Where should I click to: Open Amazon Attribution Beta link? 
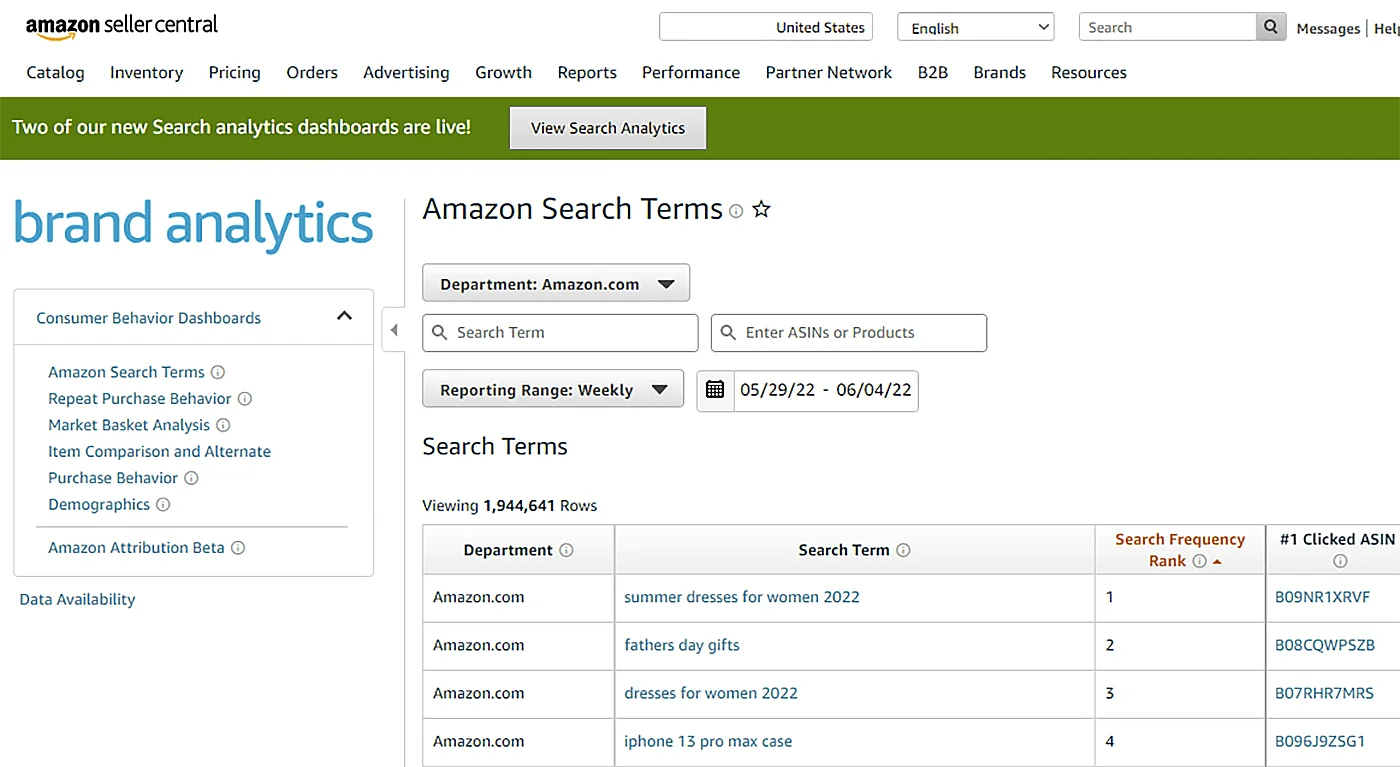point(136,547)
